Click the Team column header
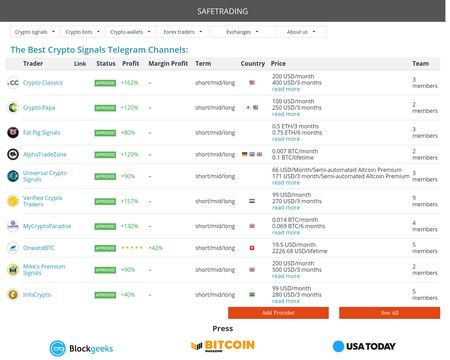450x360 pixels. click(421, 63)
